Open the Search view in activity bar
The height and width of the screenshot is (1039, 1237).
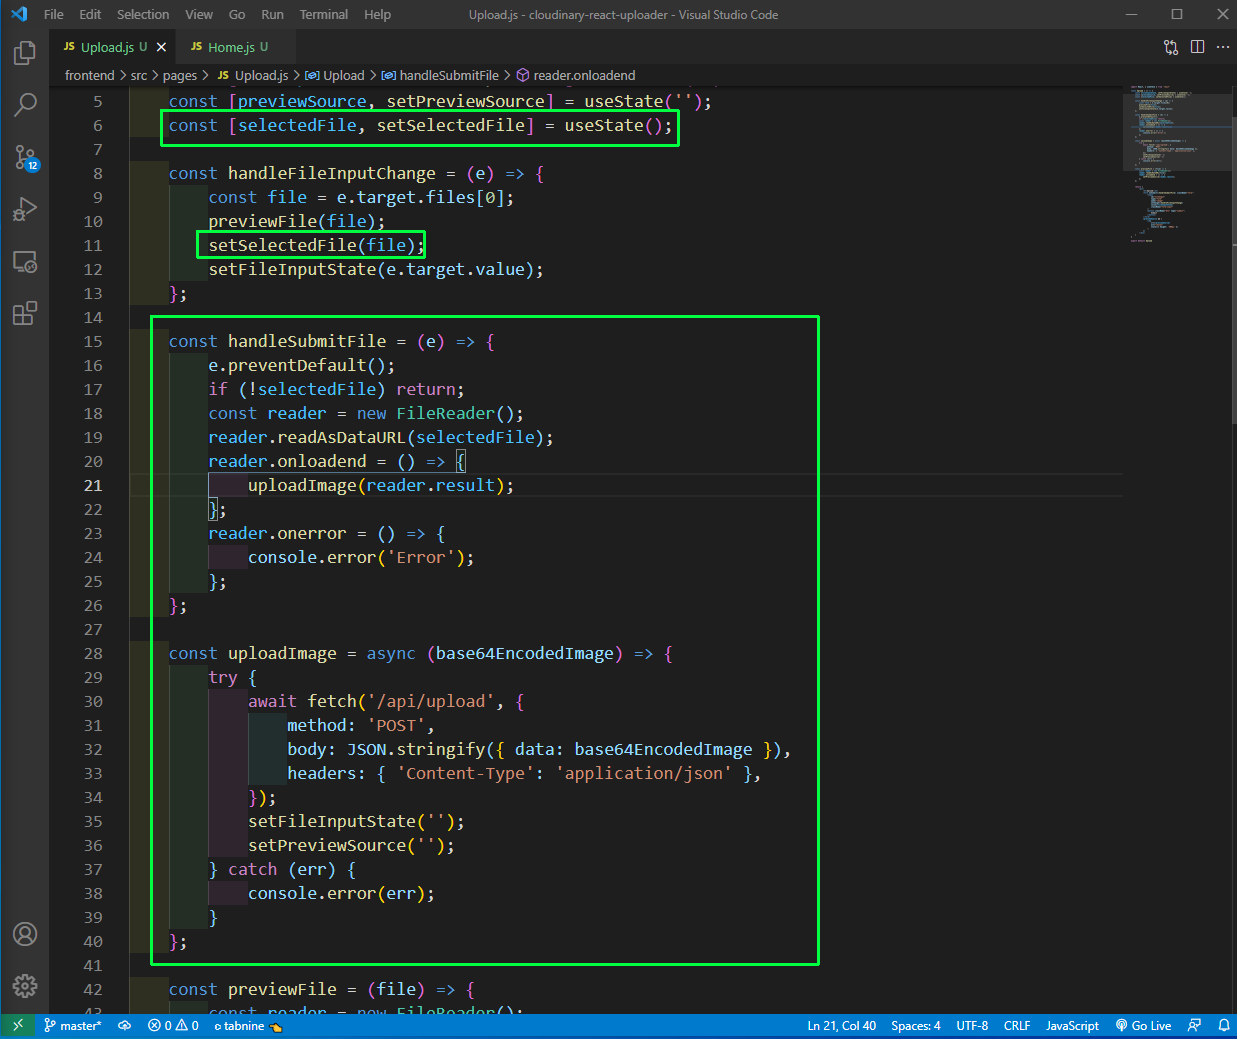click(25, 104)
